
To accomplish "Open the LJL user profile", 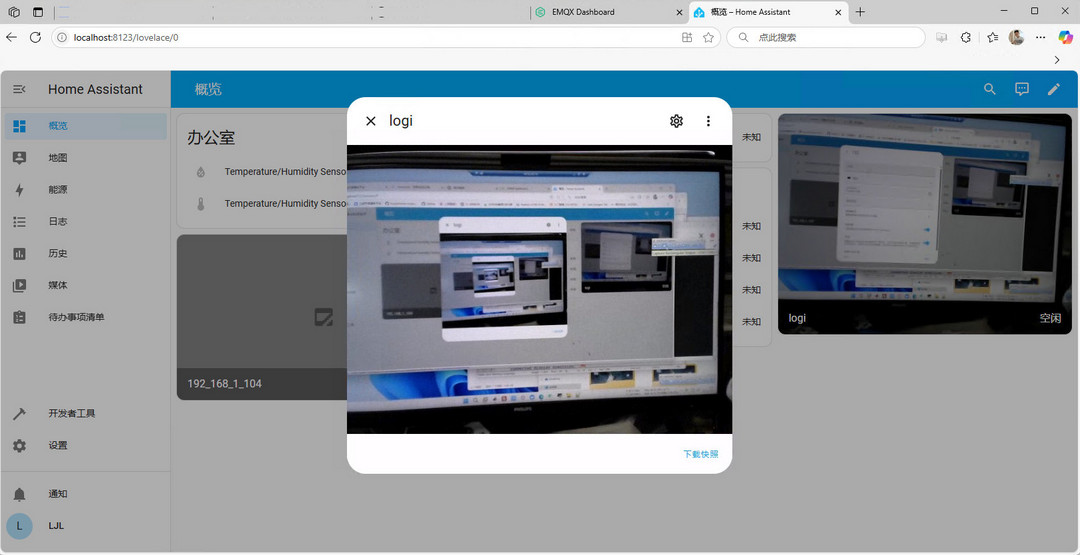I will pyautogui.click(x=56, y=526).
